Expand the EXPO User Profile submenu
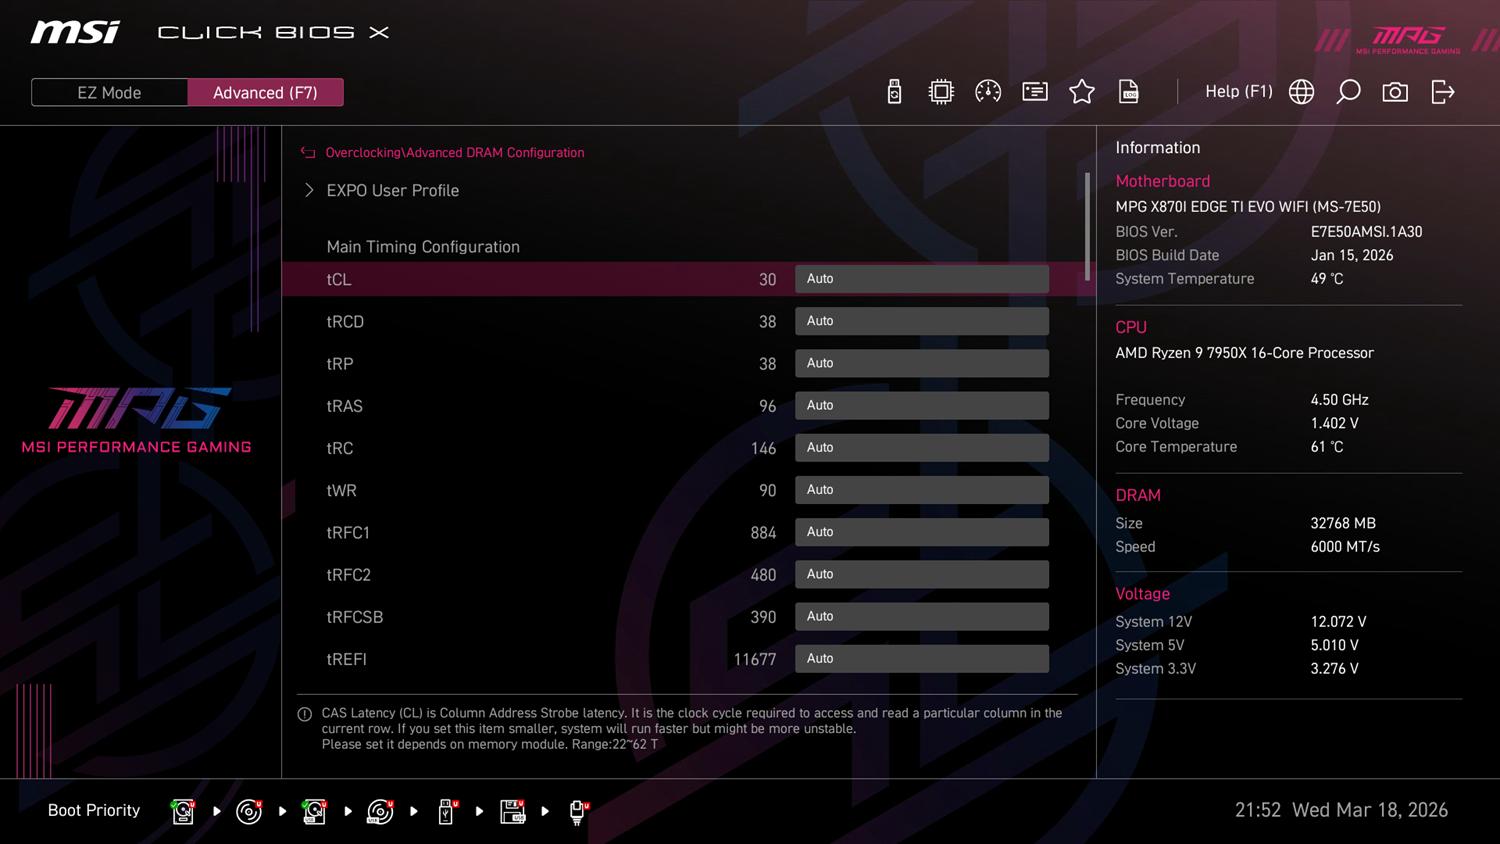 click(392, 190)
